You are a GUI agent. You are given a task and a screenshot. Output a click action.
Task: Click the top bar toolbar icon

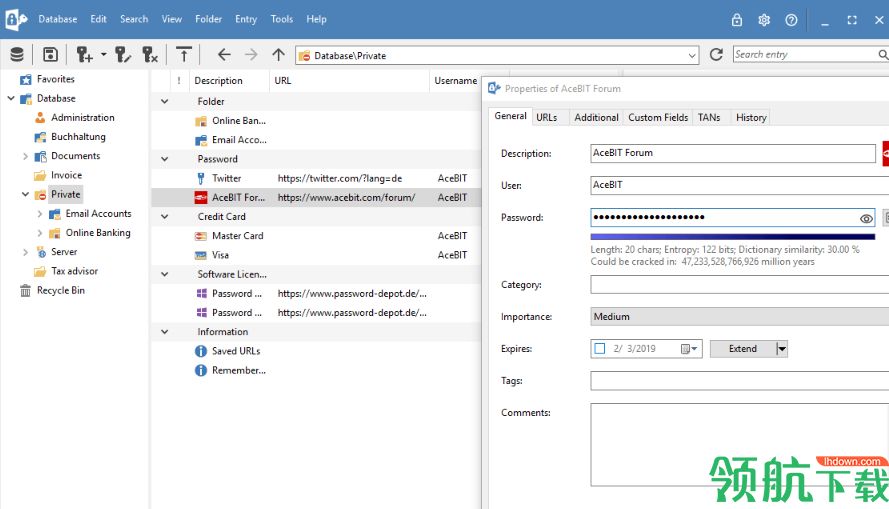pyautogui.click(x=184, y=54)
